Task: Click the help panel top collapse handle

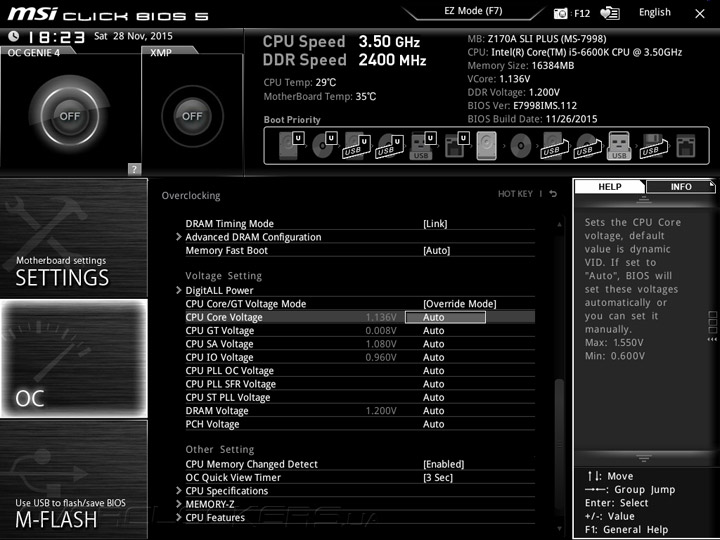Action: (x=644, y=199)
